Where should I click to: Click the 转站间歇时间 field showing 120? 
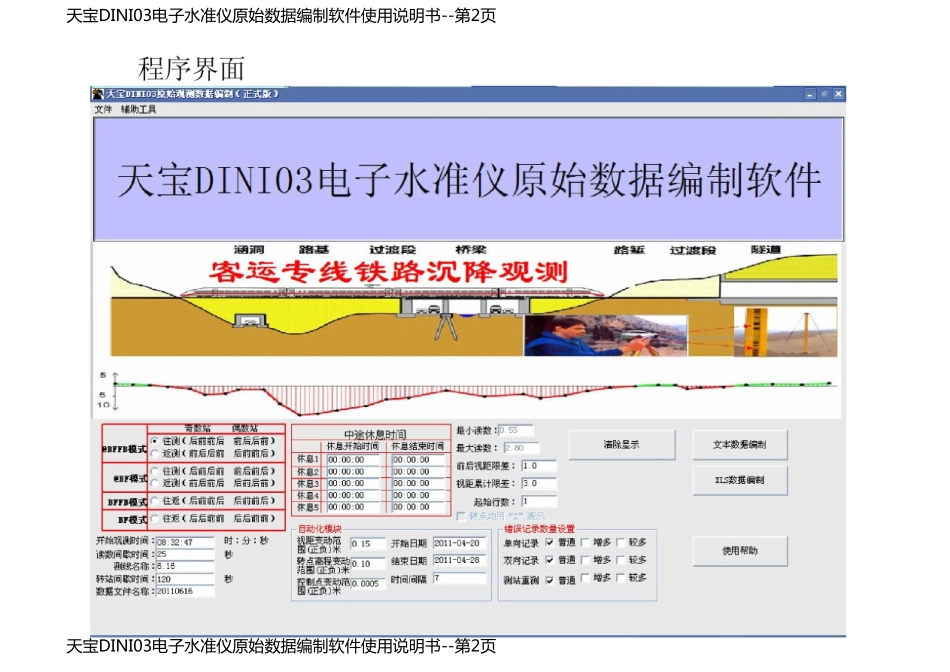click(x=185, y=579)
